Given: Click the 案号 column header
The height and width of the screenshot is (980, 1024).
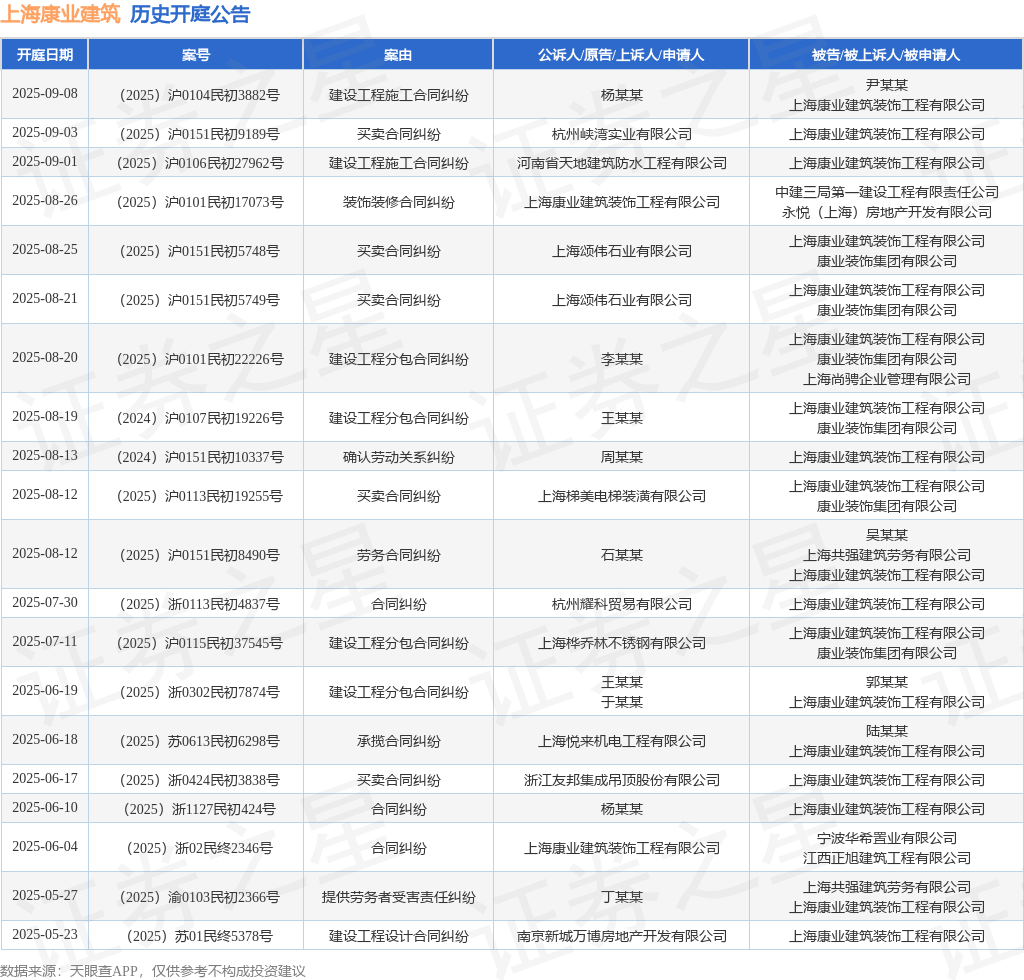Looking at the screenshot, I should click(196, 55).
